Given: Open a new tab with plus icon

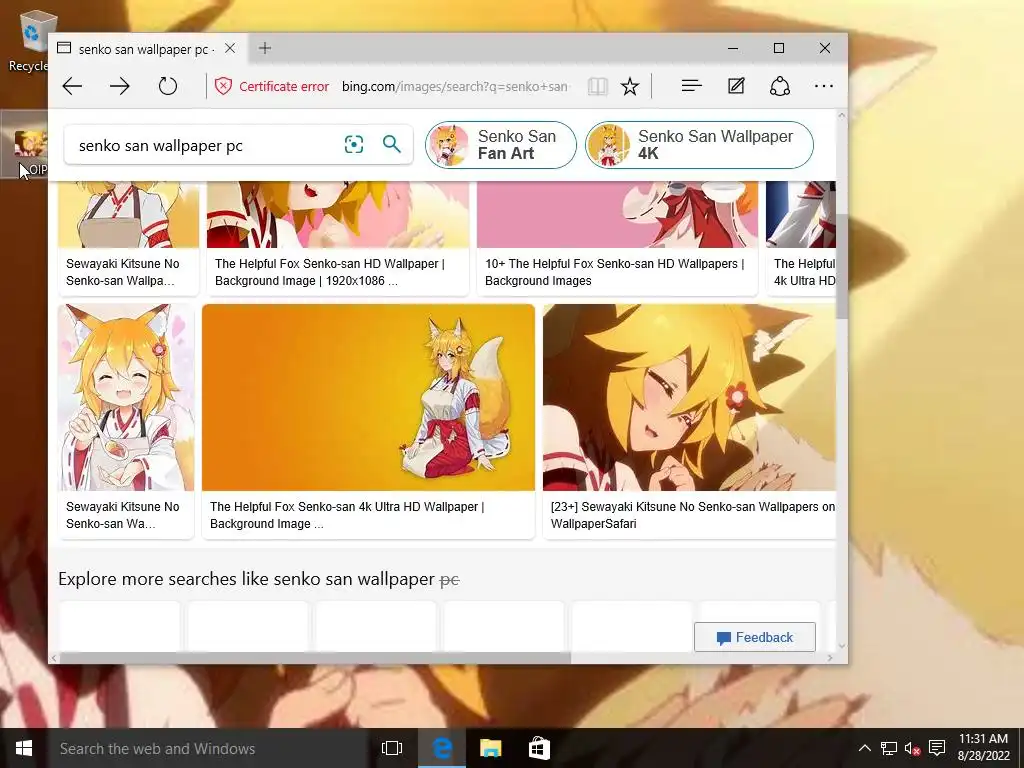Looking at the screenshot, I should 264,48.
